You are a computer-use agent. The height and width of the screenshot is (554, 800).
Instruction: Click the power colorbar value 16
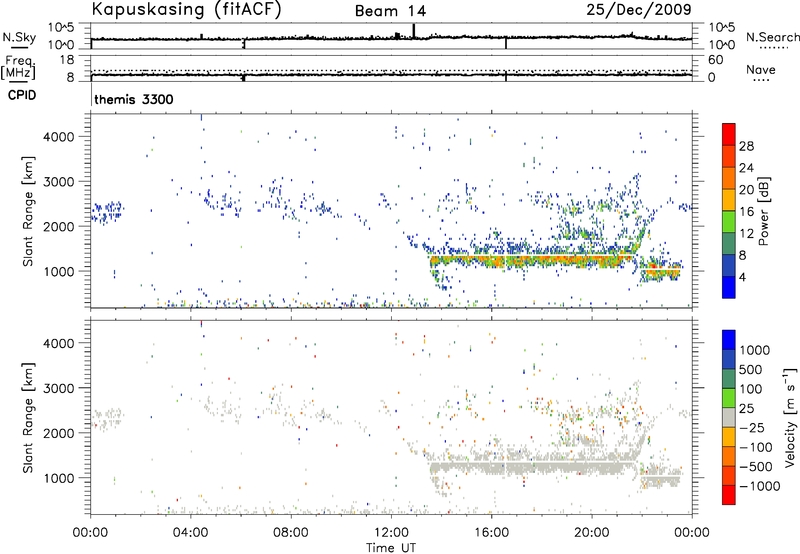point(746,212)
